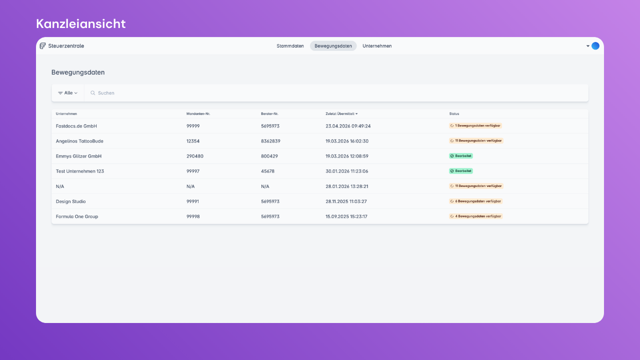Click the timestamp 23.04.2026 09:49:24
The image size is (640, 360).
point(348,126)
